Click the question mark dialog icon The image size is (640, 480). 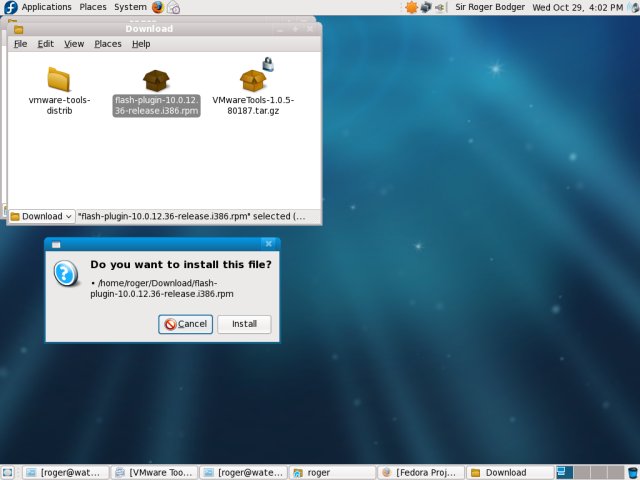[66, 273]
